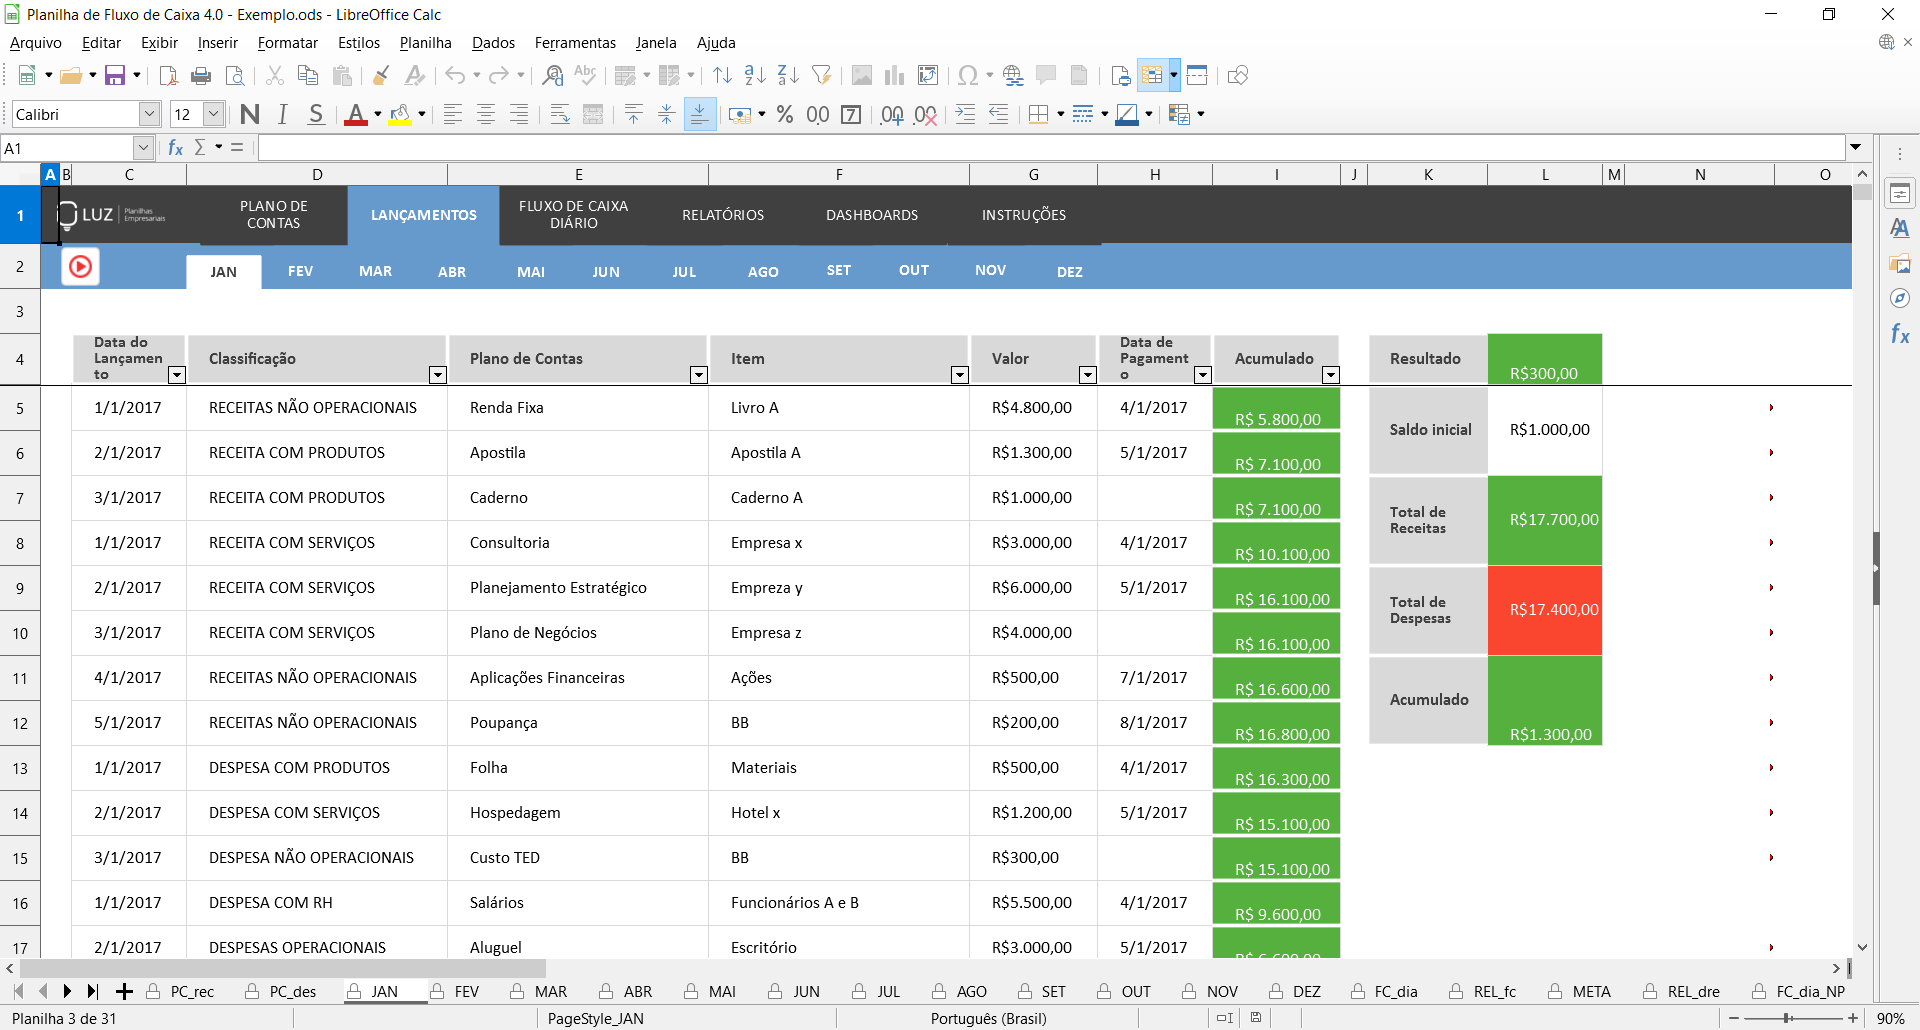Click the AutoFilter funnel icon

(x=821, y=76)
